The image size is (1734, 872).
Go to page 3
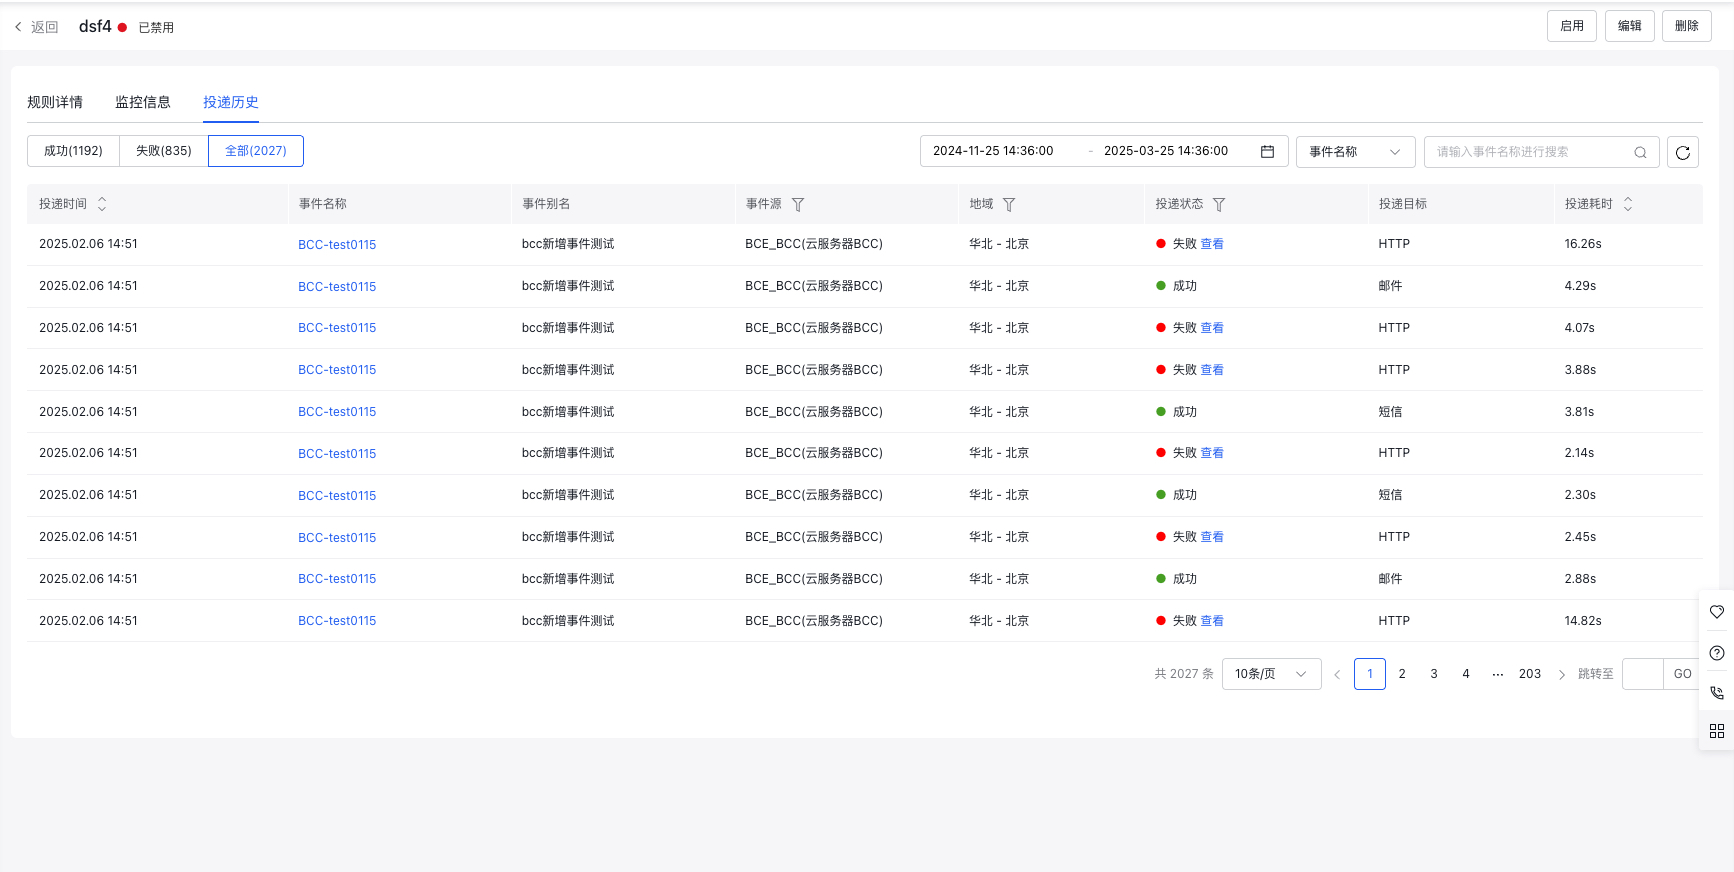tap(1434, 674)
